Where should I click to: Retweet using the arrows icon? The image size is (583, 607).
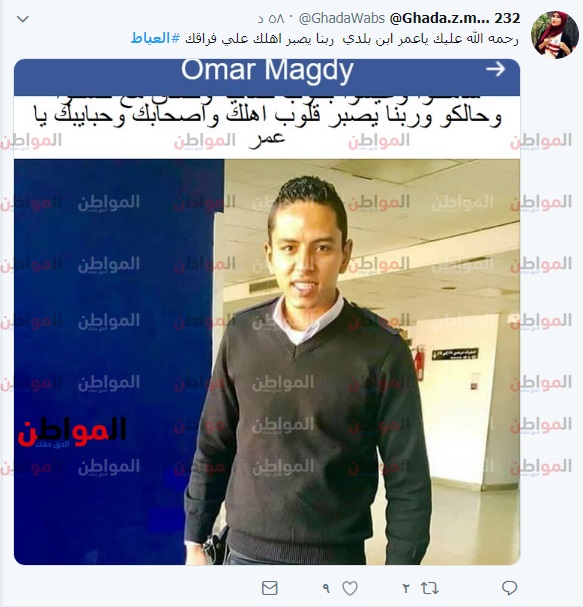(x=430, y=588)
